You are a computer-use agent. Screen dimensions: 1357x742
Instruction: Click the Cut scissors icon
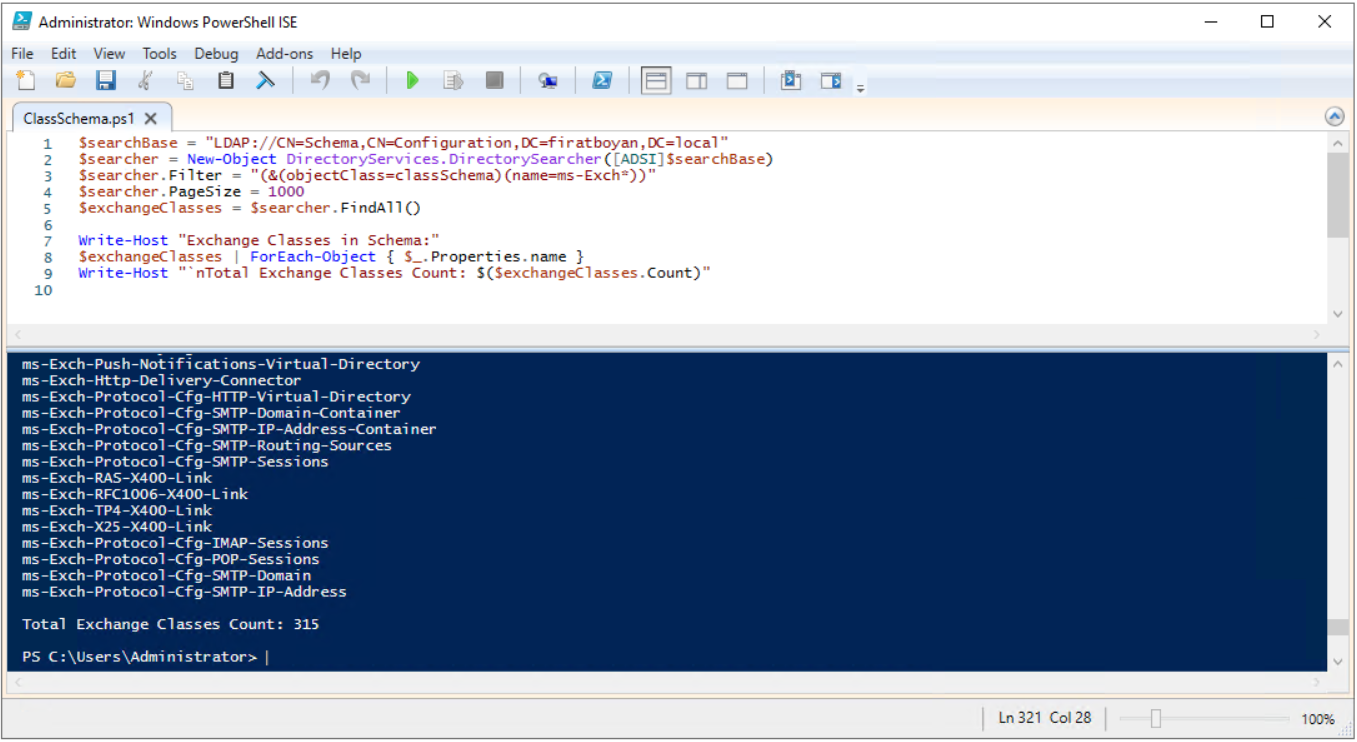[146, 81]
